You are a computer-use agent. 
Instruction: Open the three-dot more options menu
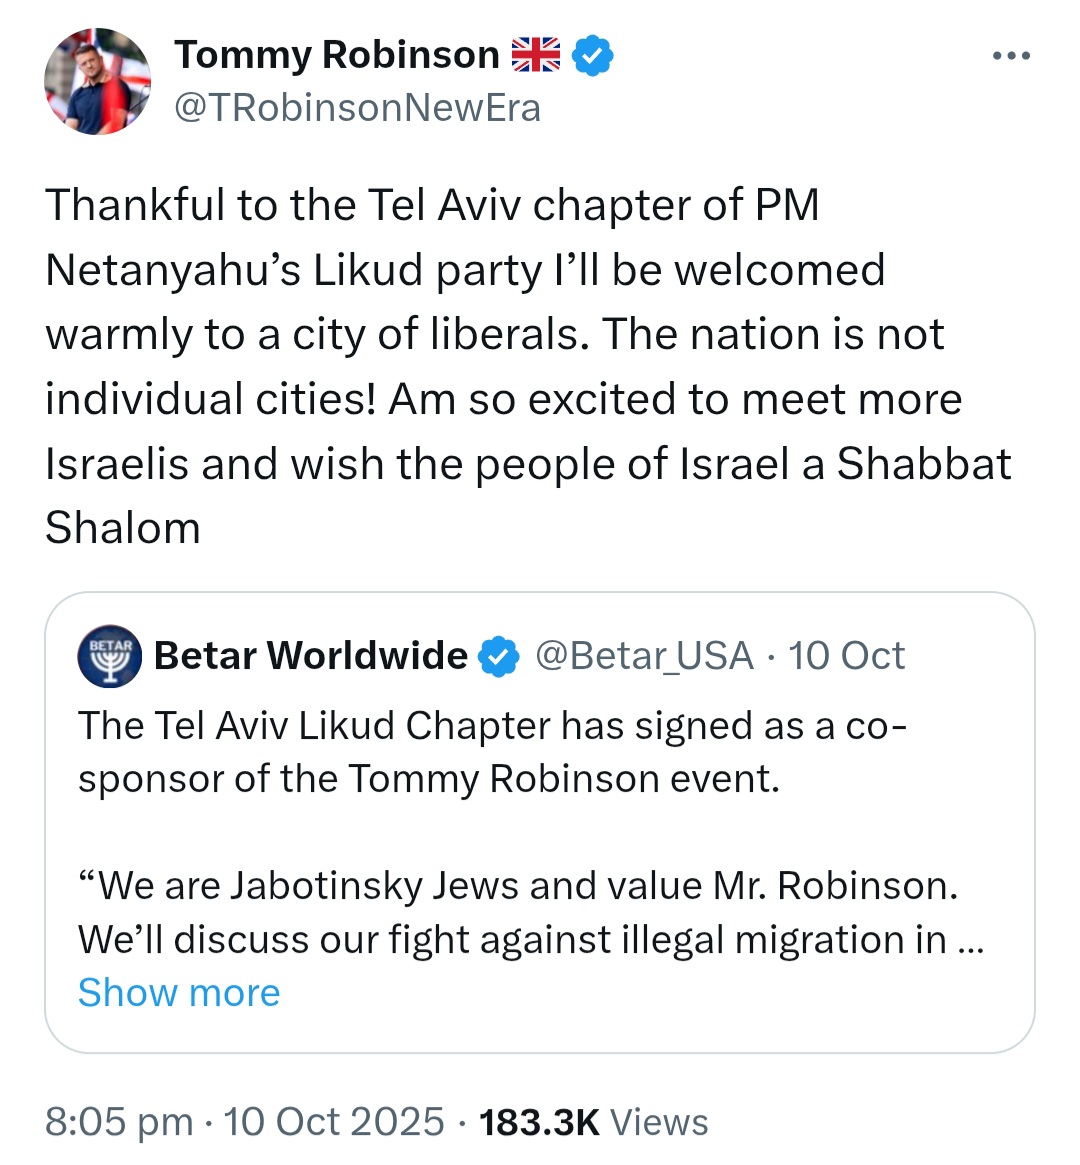click(1012, 56)
